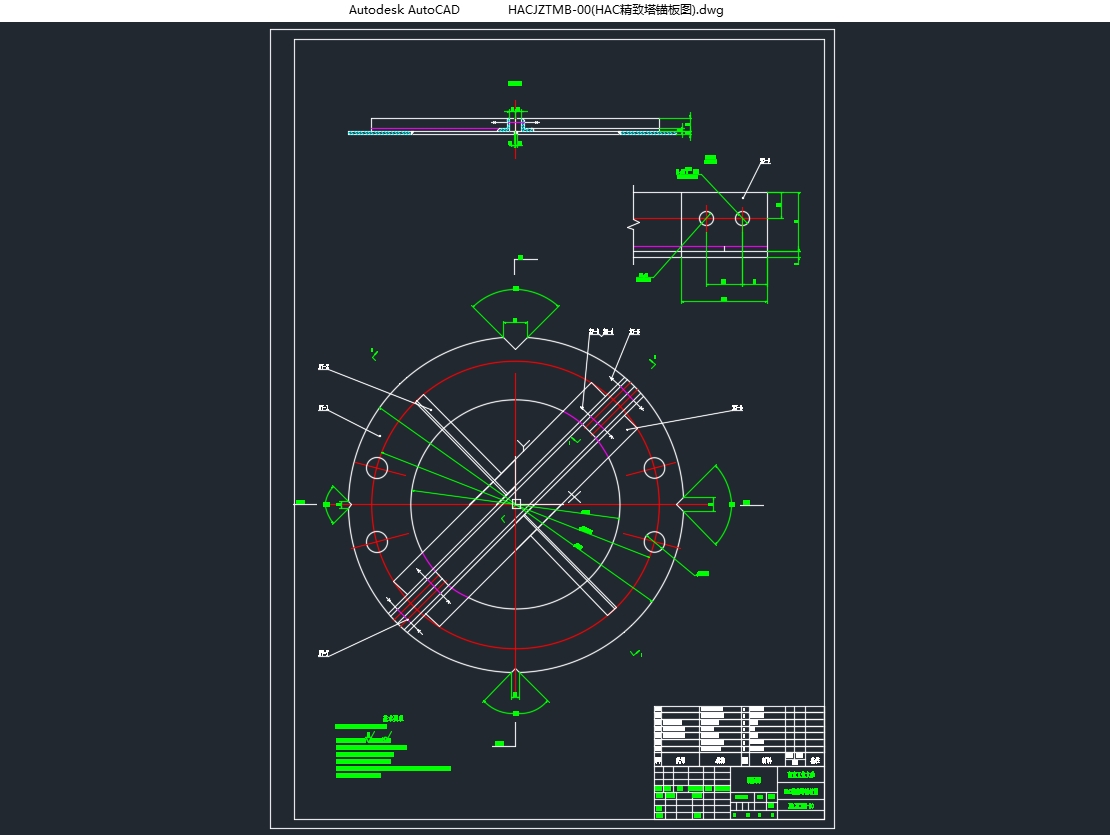Click the small square at the plate center

(x=516, y=504)
